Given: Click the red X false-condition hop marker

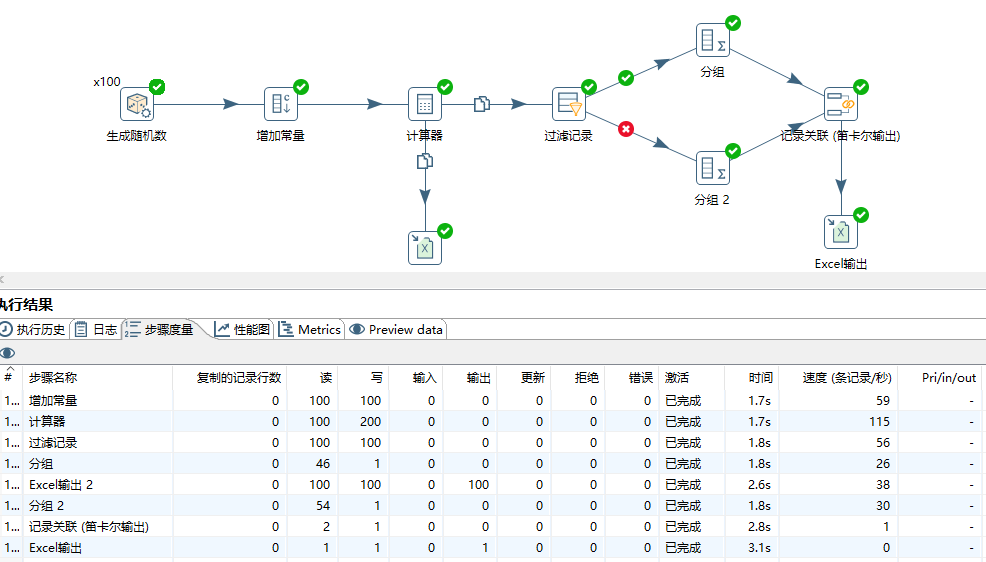Looking at the screenshot, I should coord(626,129).
